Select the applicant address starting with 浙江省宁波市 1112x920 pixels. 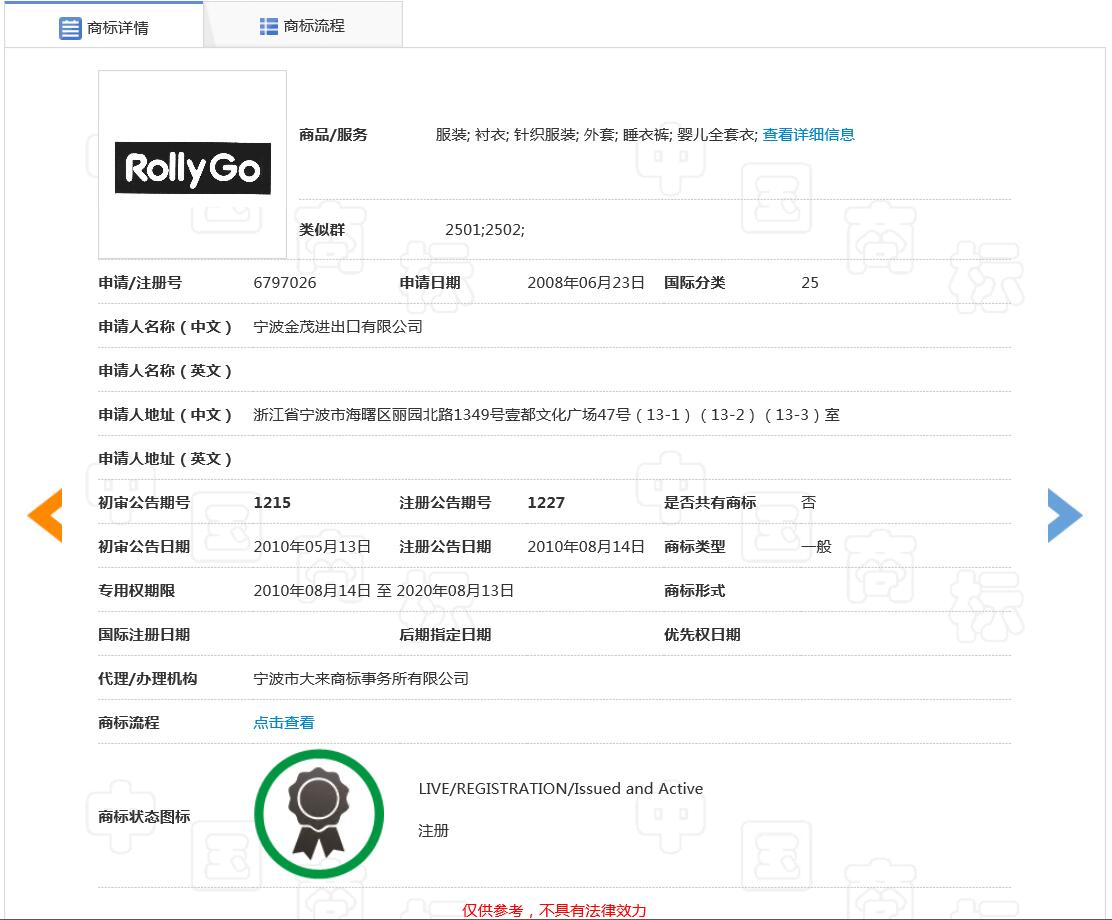point(547,415)
